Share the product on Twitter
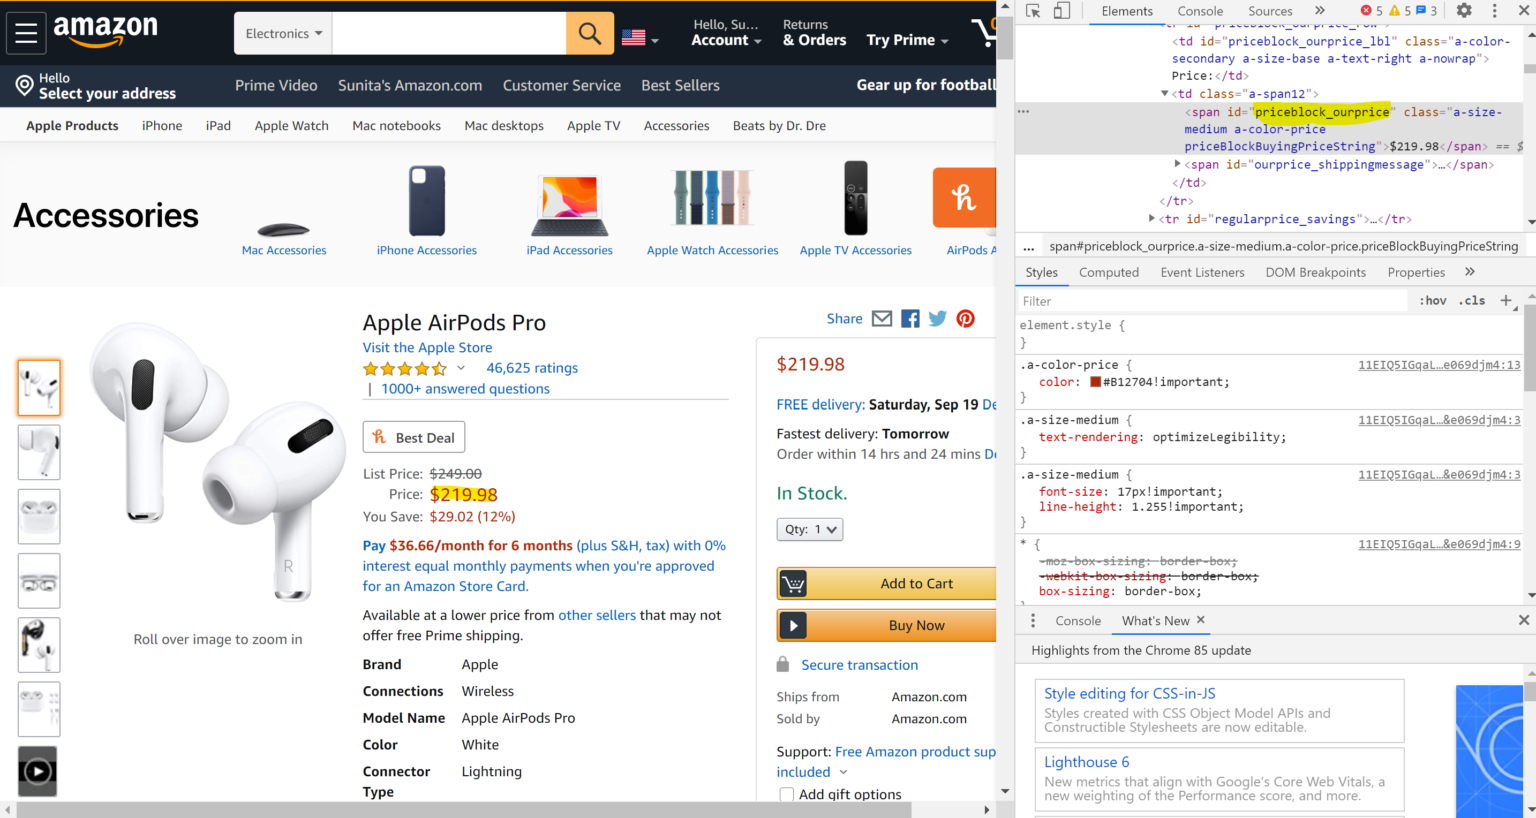The image size is (1536, 818). [x=937, y=318]
